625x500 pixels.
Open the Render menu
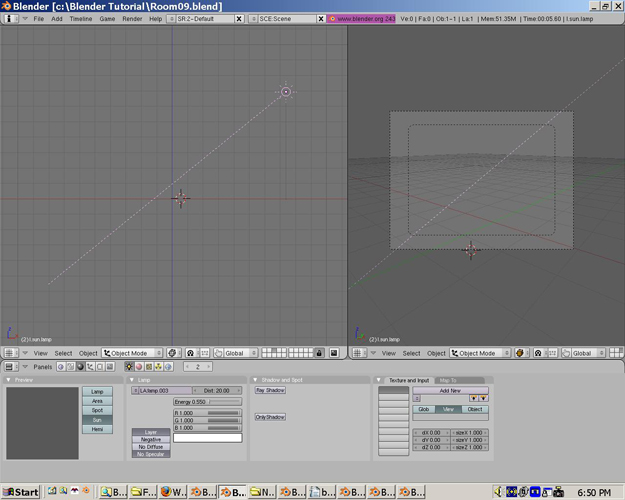(x=132, y=19)
